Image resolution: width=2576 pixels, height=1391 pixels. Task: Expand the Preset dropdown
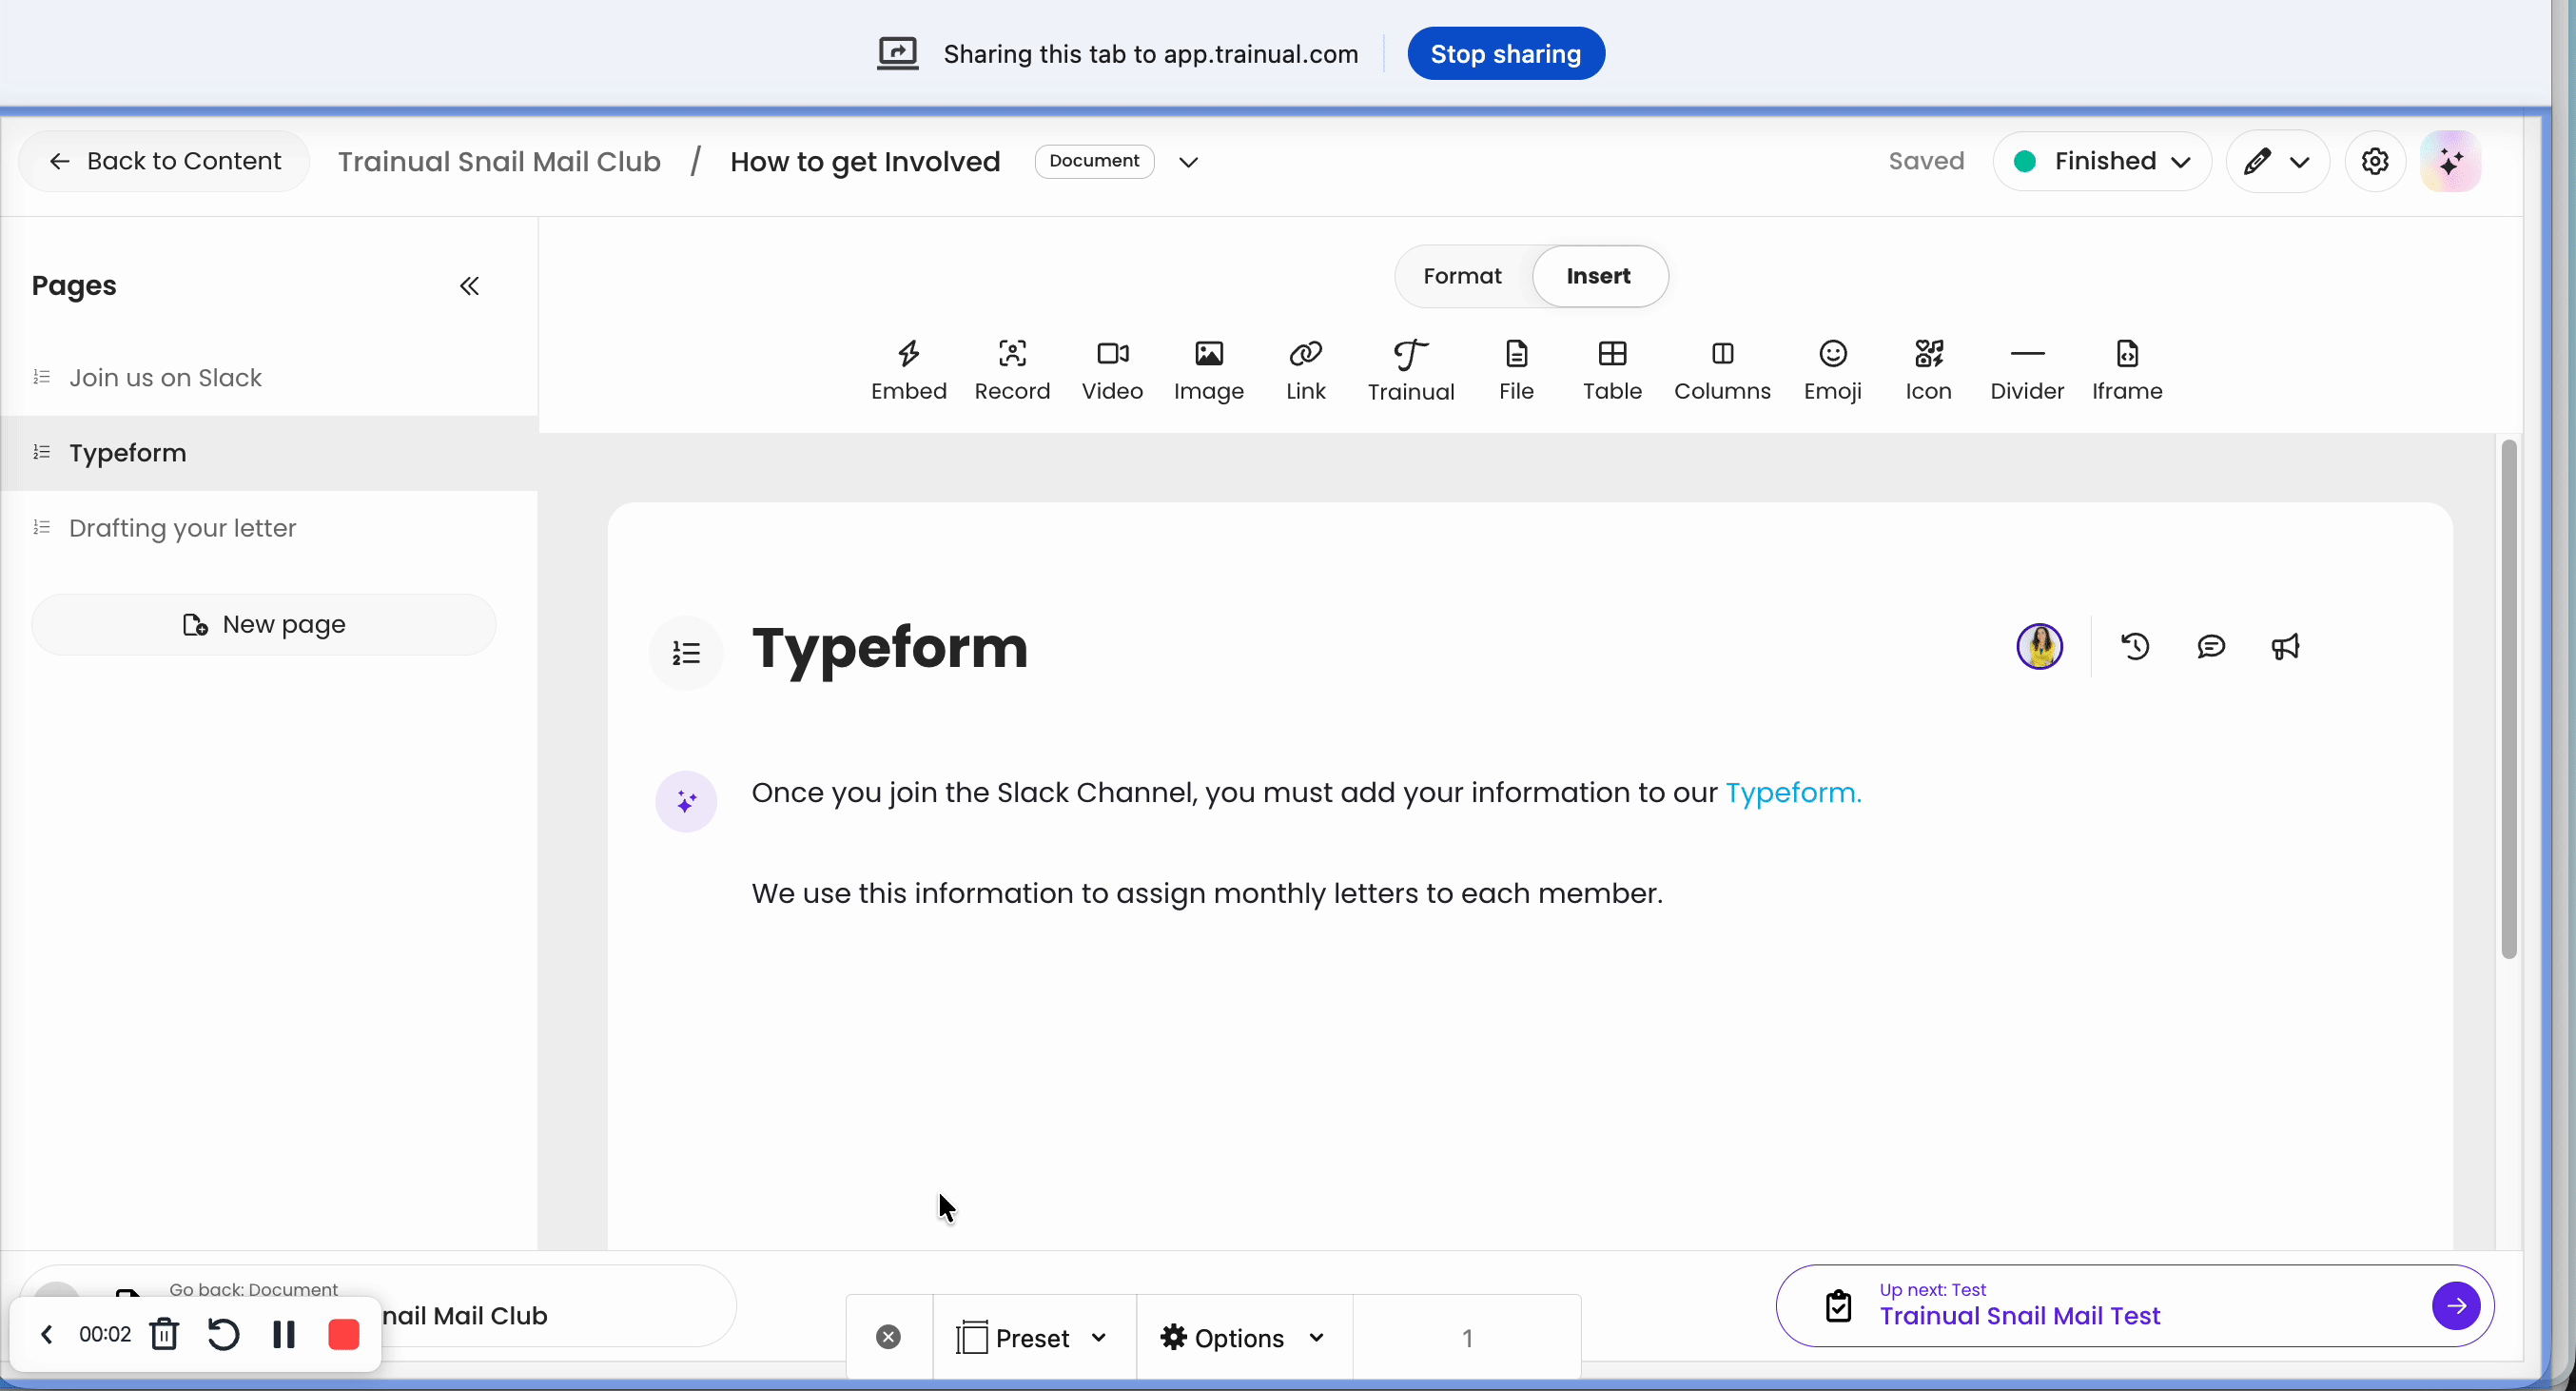pyautogui.click(x=1034, y=1338)
